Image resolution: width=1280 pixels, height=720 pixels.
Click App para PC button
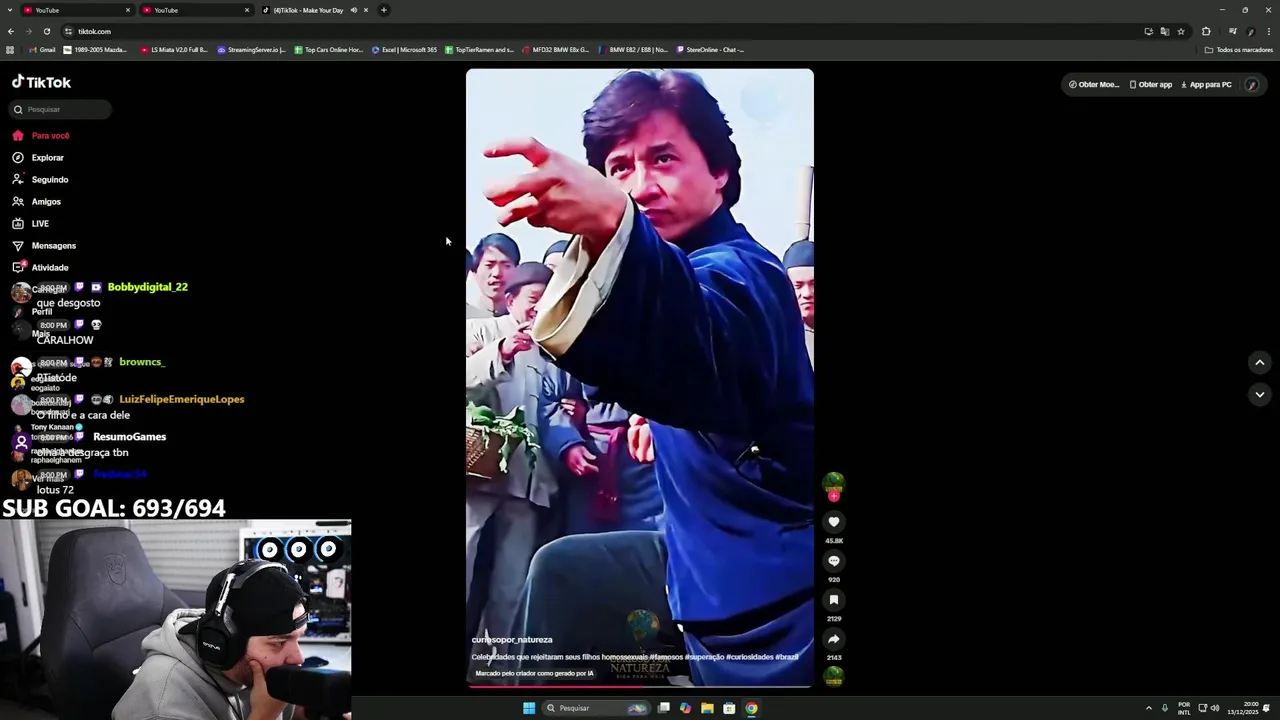(1206, 85)
